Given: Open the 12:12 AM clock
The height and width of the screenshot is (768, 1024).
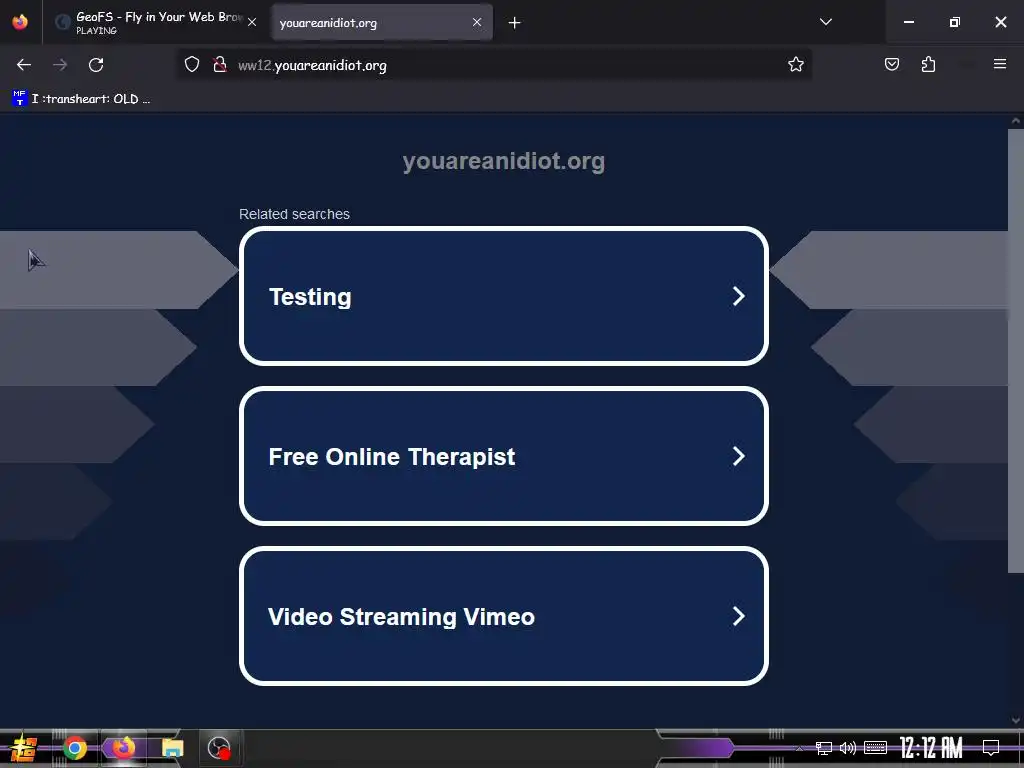Looking at the screenshot, I should point(931,747).
